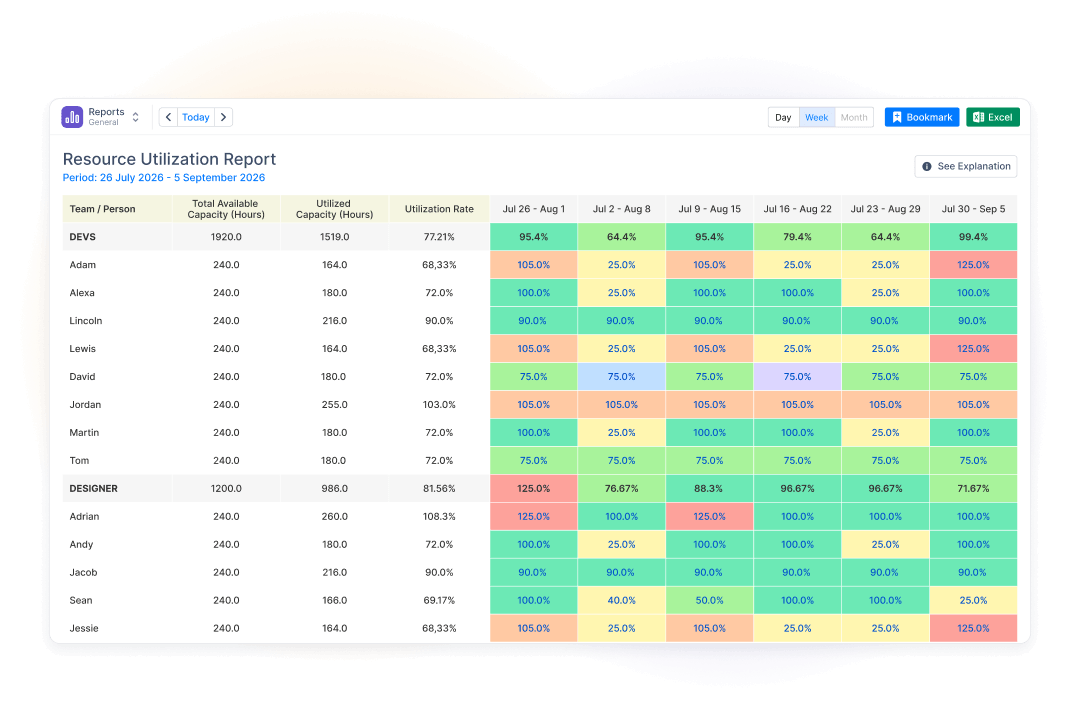Screen dimensions: 1083x704
Task: Click DESIGNER utilized capacity 986.0
Action: click(334, 488)
